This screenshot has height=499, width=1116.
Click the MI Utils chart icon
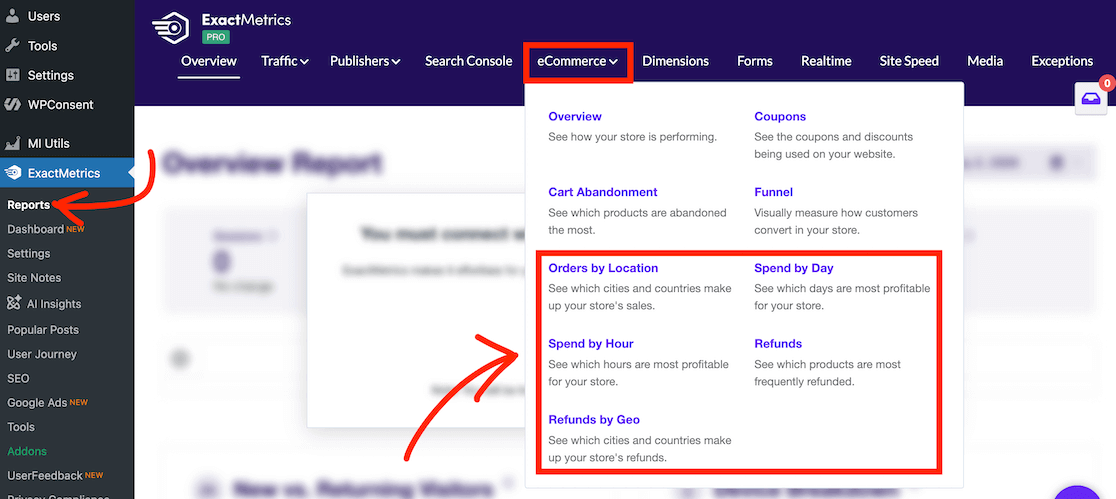click(12, 143)
